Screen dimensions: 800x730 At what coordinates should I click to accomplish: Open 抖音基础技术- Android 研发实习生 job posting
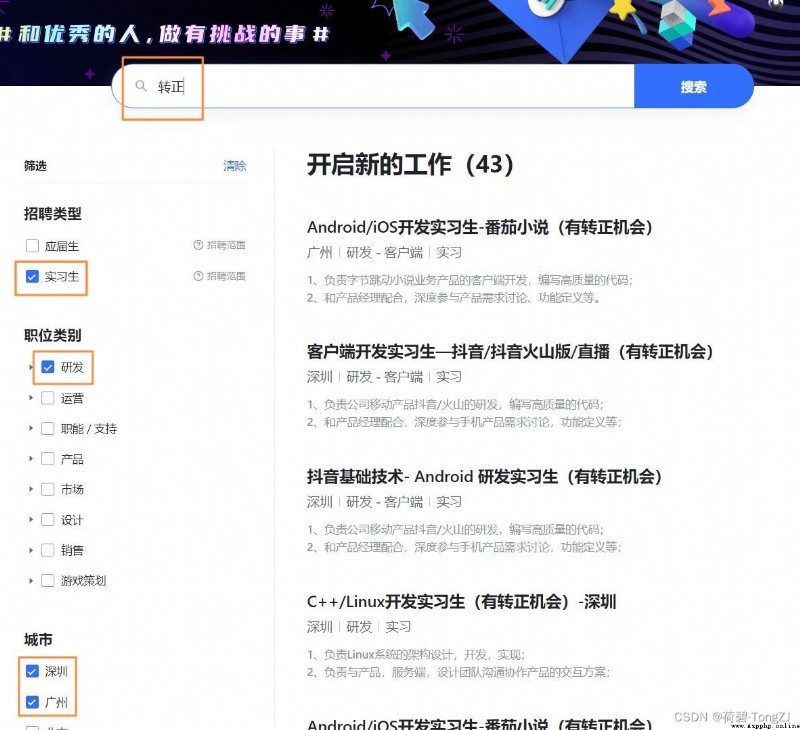[x=484, y=476]
